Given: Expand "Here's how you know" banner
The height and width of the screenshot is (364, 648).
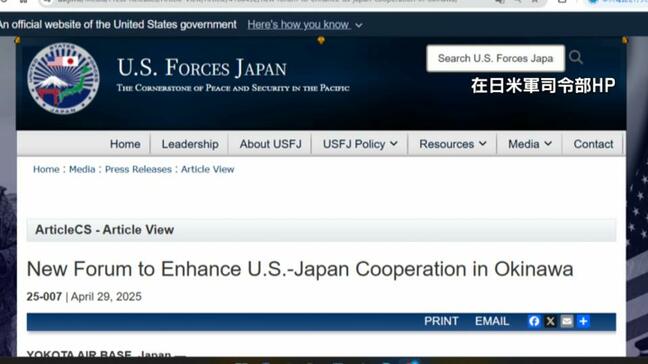Looking at the screenshot, I should (305, 25).
